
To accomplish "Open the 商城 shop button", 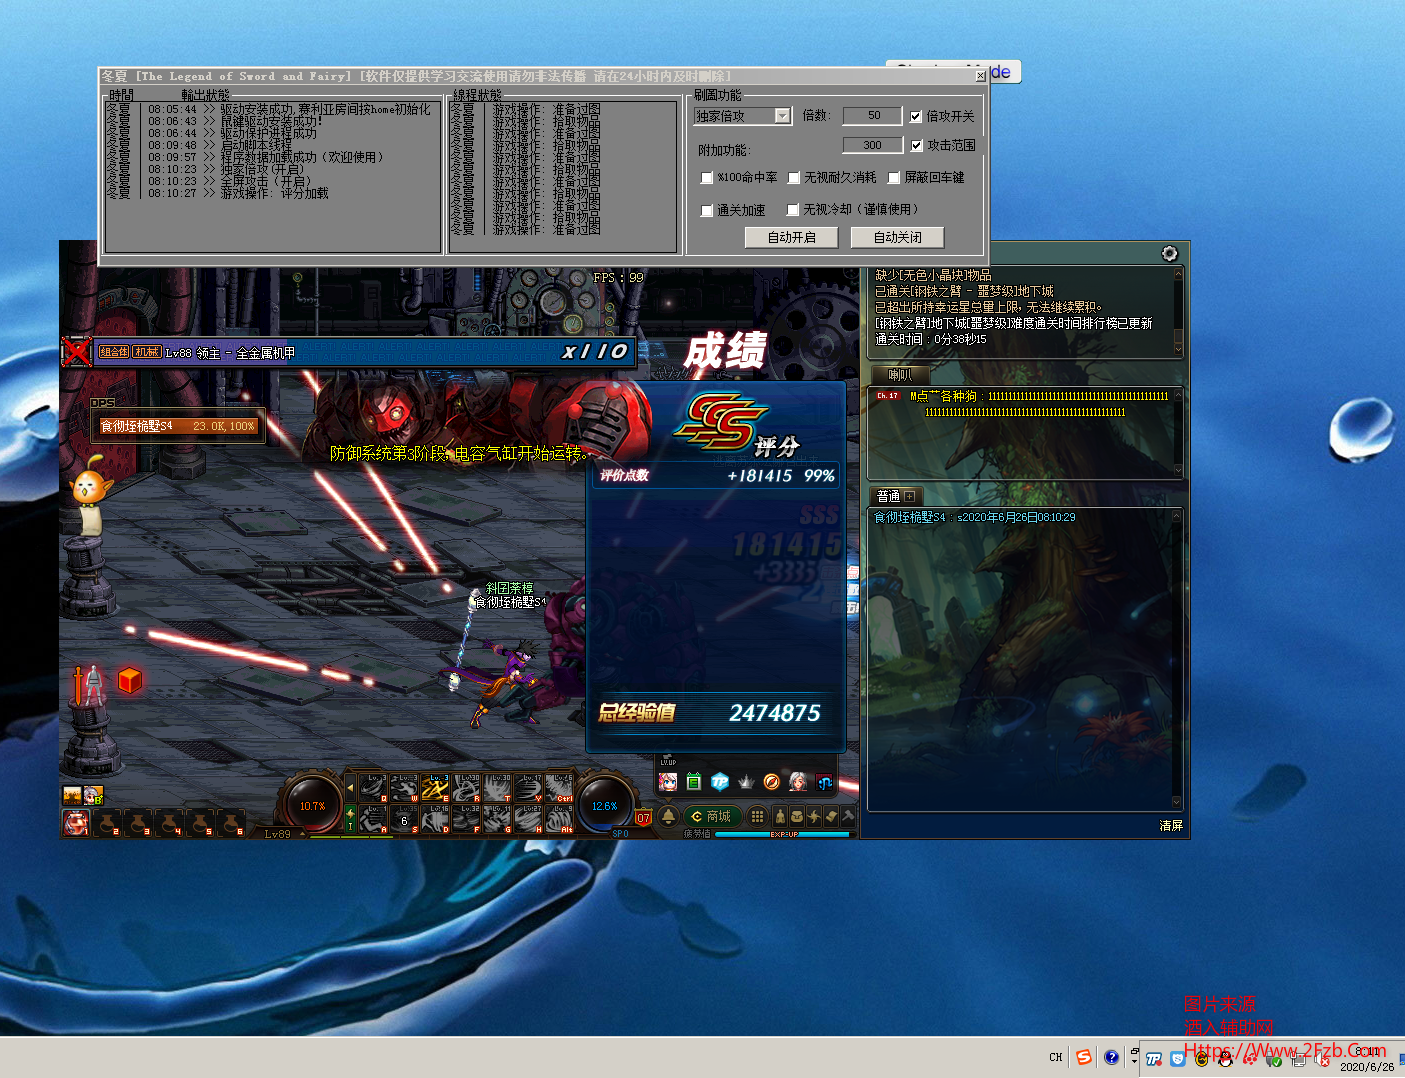I will coord(713,816).
